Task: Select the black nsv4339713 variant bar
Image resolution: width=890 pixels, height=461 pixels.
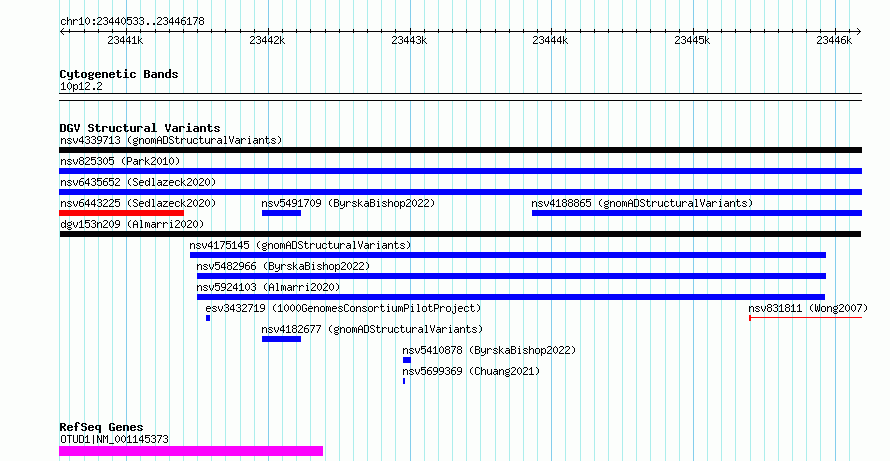Action: 460,150
